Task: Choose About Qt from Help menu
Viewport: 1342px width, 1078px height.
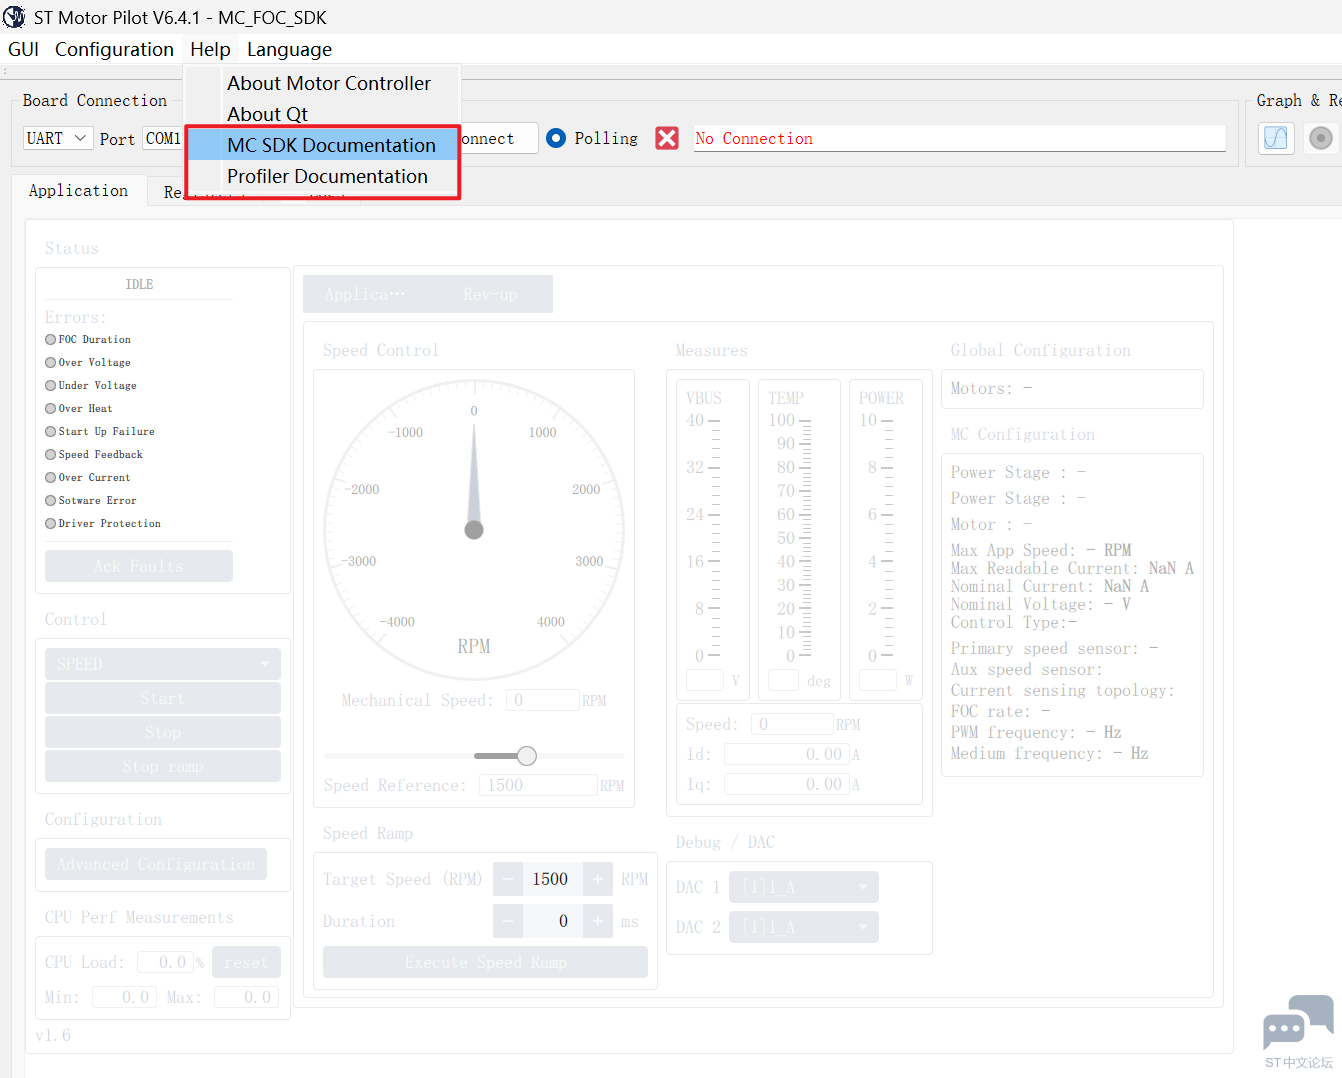Action: coord(322,114)
